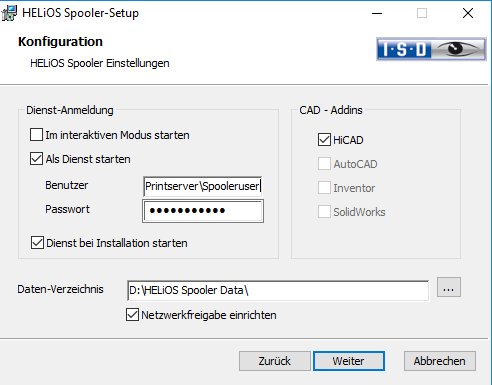
Task: Enable Im interaktiven Modus starten checkbox
Action: [x=36, y=135]
